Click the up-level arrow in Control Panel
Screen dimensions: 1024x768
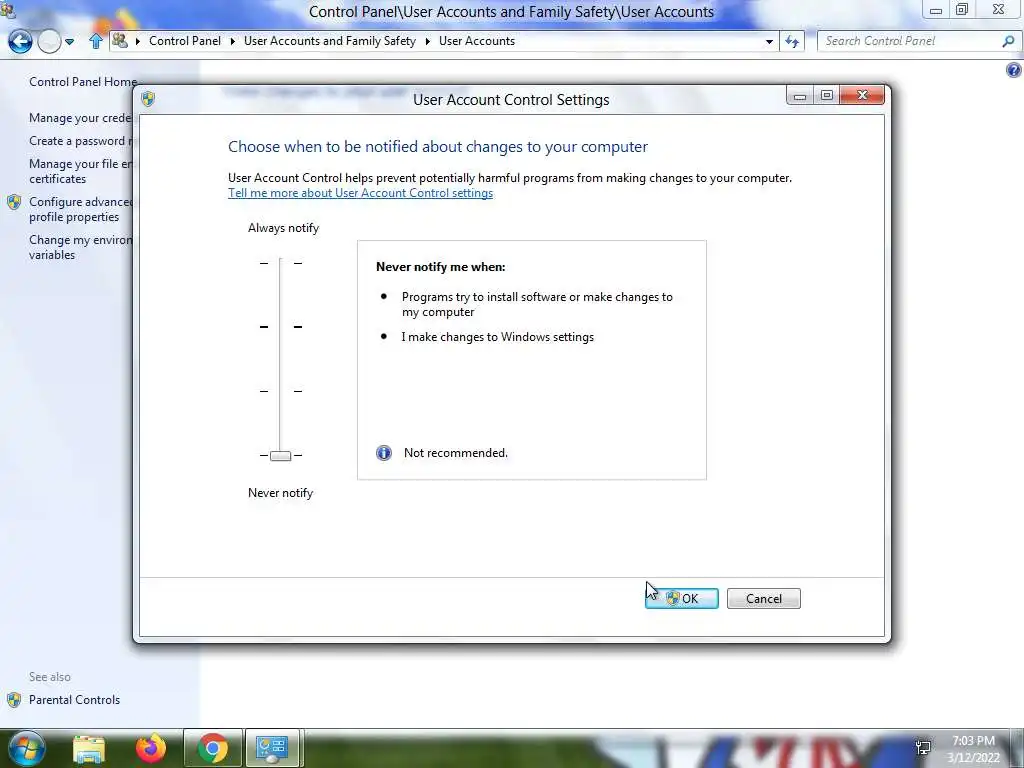tap(96, 41)
